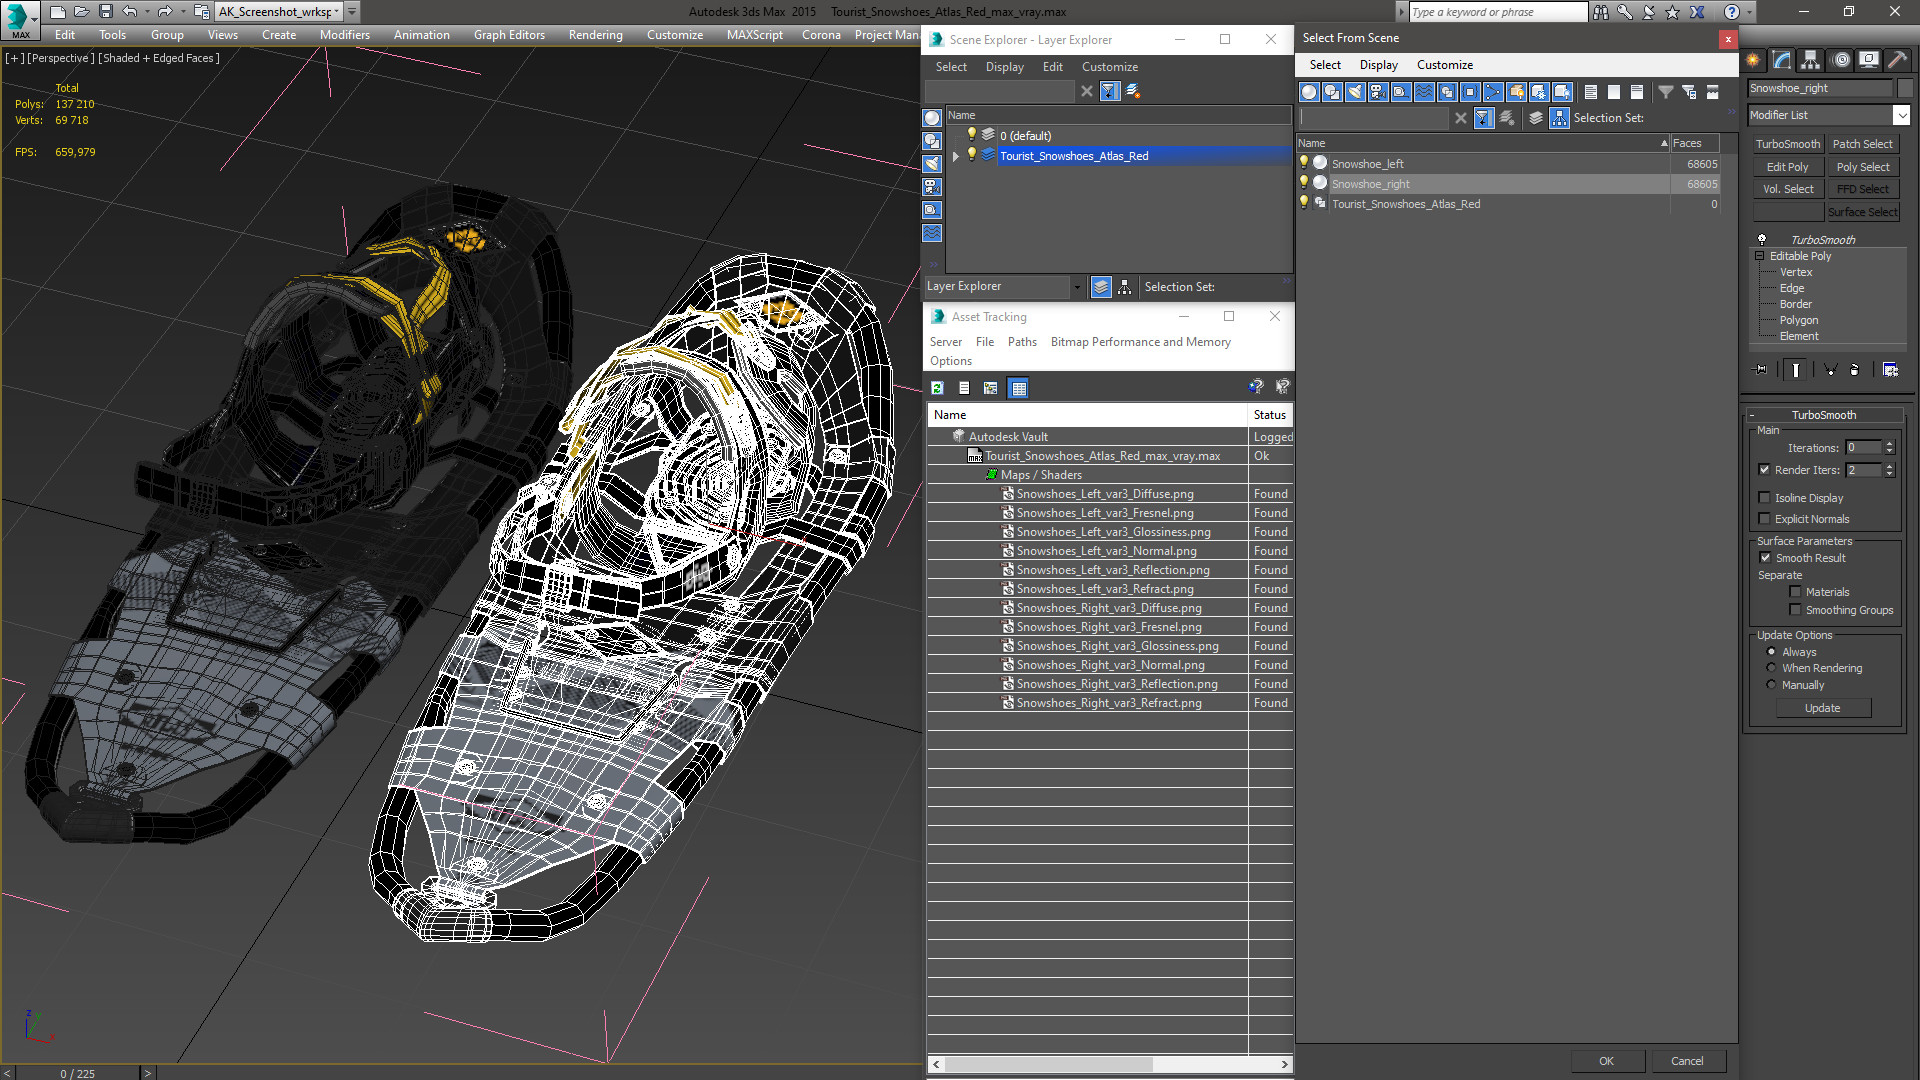This screenshot has width=1920, height=1080.
Task: Enable Isoline Display checkbox
Action: [x=1764, y=498]
